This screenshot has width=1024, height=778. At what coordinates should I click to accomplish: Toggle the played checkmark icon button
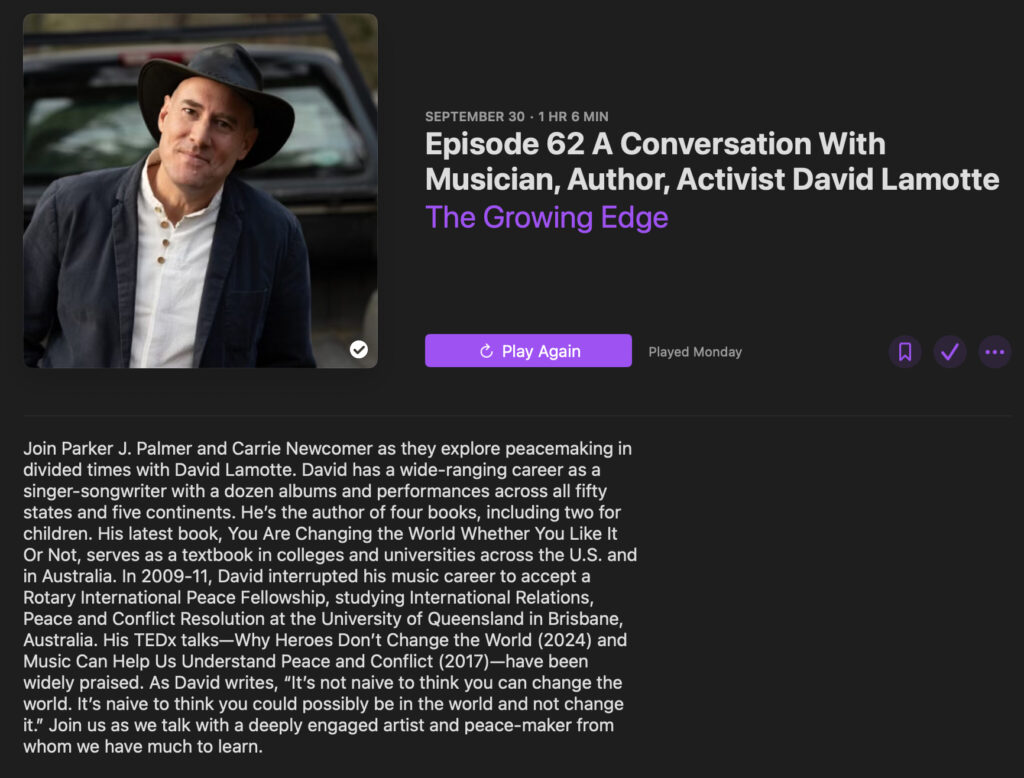pyautogui.click(x=950, y=351)
